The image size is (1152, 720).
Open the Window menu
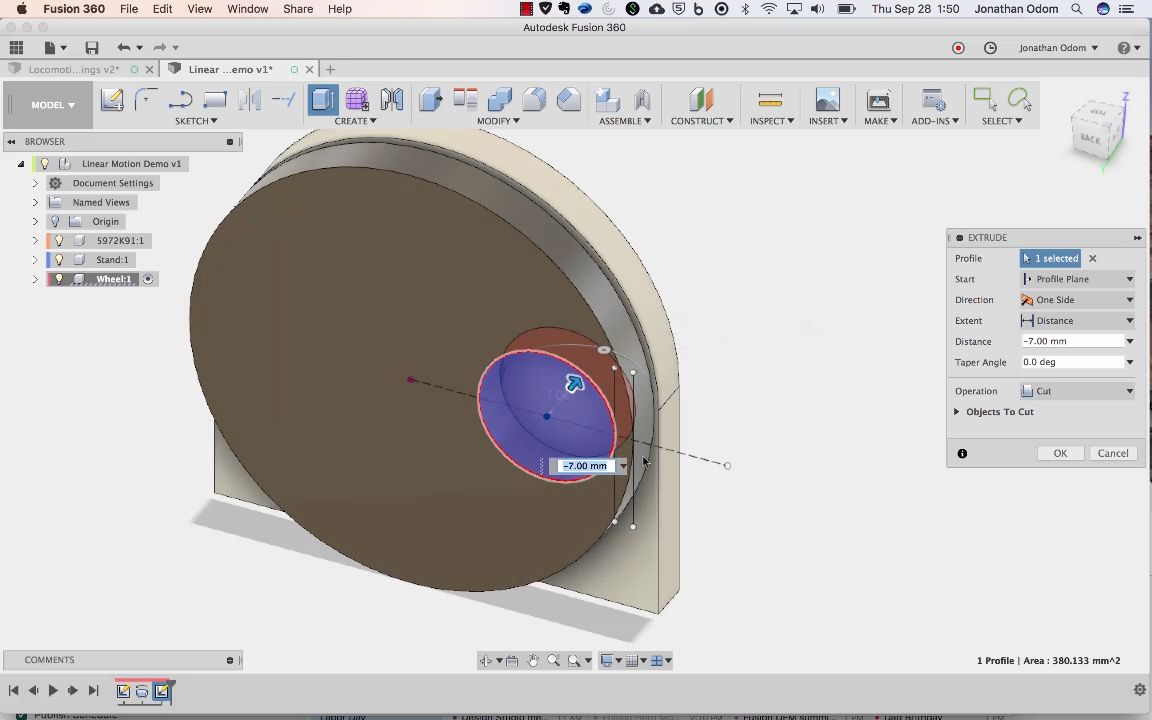pyautogui.click(x=248, y=9)
